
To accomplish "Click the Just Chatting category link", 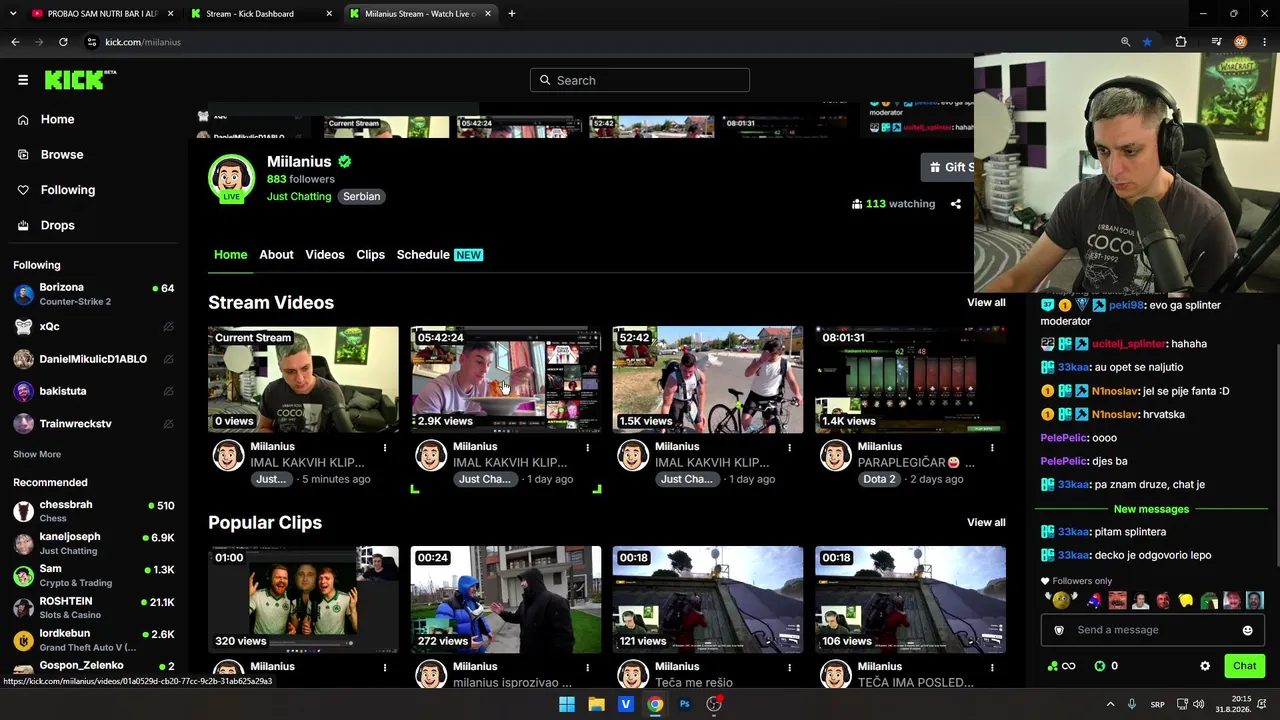I will coord(299,196).
